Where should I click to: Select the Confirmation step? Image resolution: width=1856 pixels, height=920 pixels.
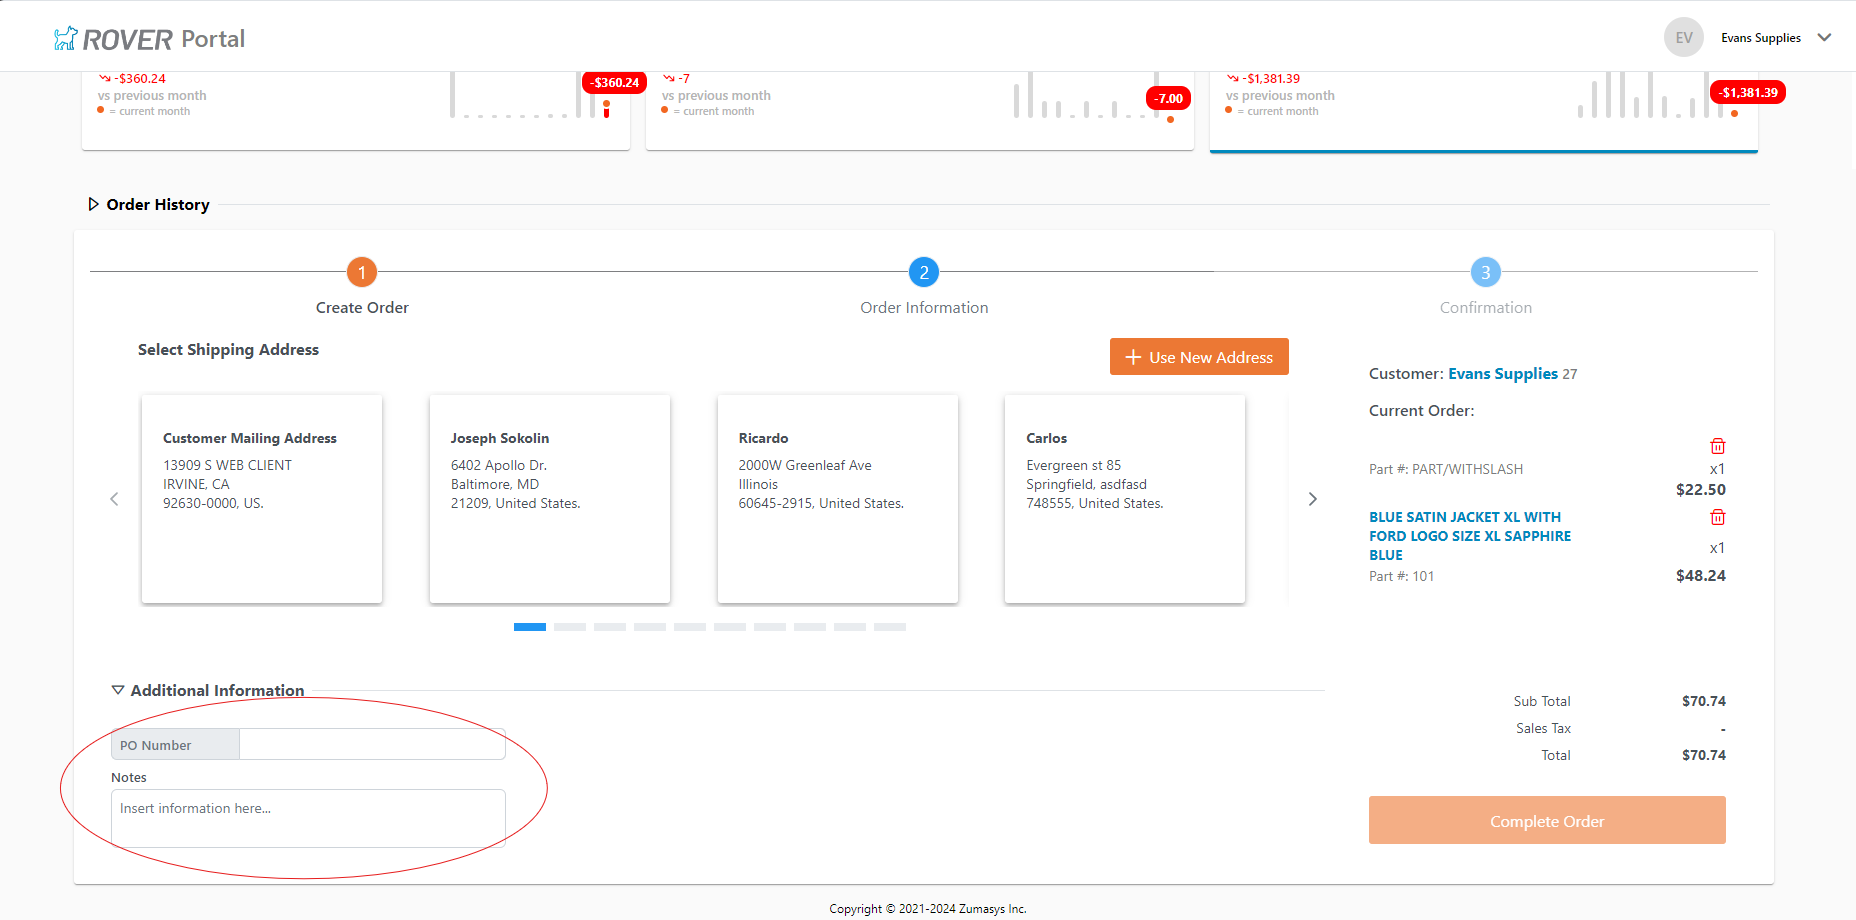tap(1485, 271)
